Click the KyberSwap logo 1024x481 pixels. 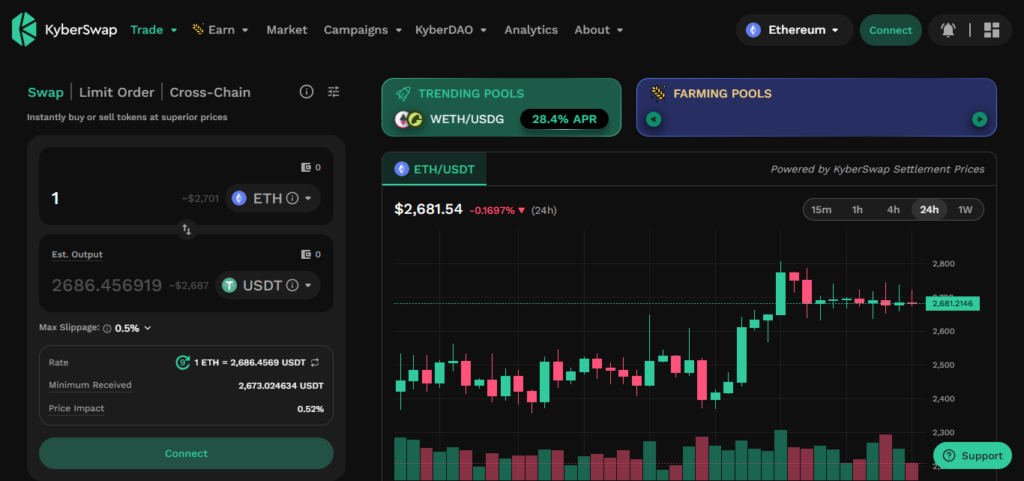[64, 29]
